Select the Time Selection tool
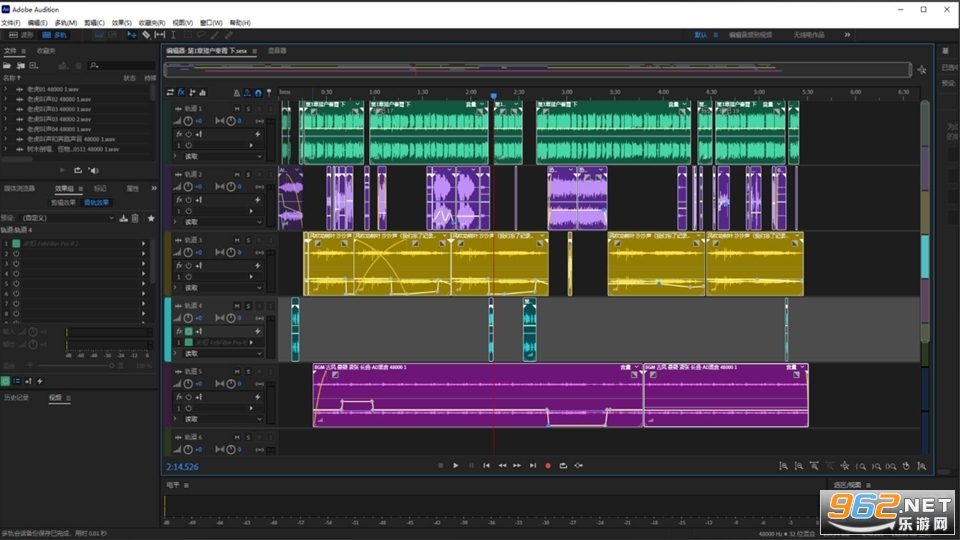The width and height of the screenshot is (960, 540). pyautogui.click(x=173, y=35)
